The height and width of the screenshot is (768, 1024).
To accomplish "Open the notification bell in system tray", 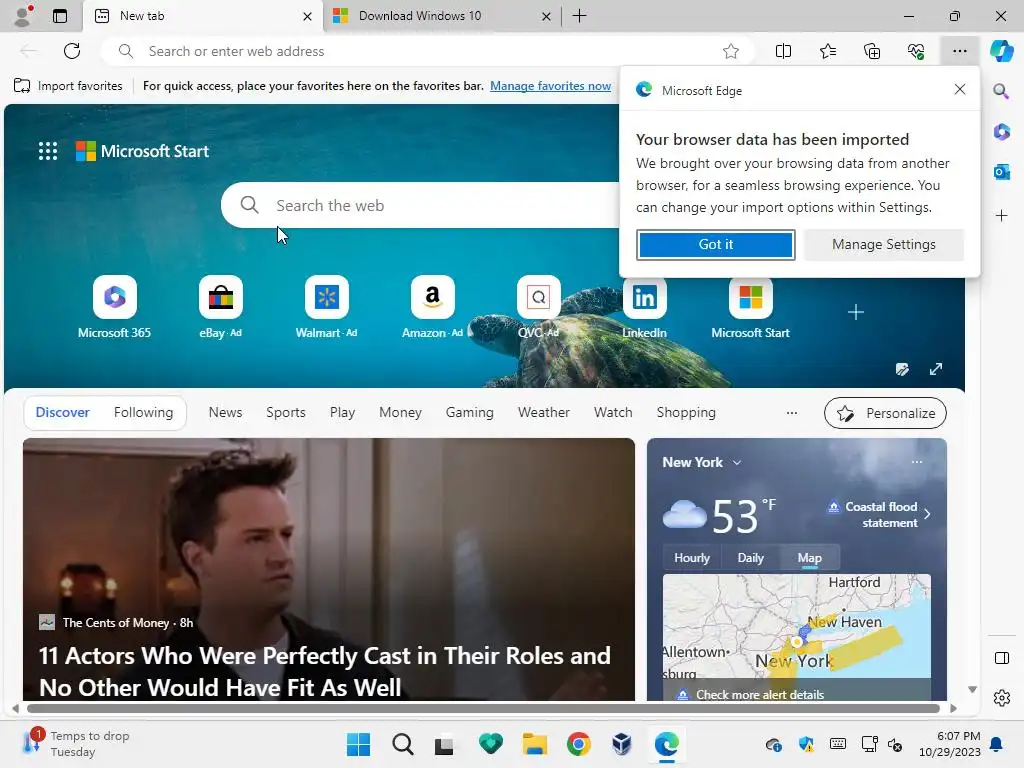I will pyautogui.click(x=996, y=744).
